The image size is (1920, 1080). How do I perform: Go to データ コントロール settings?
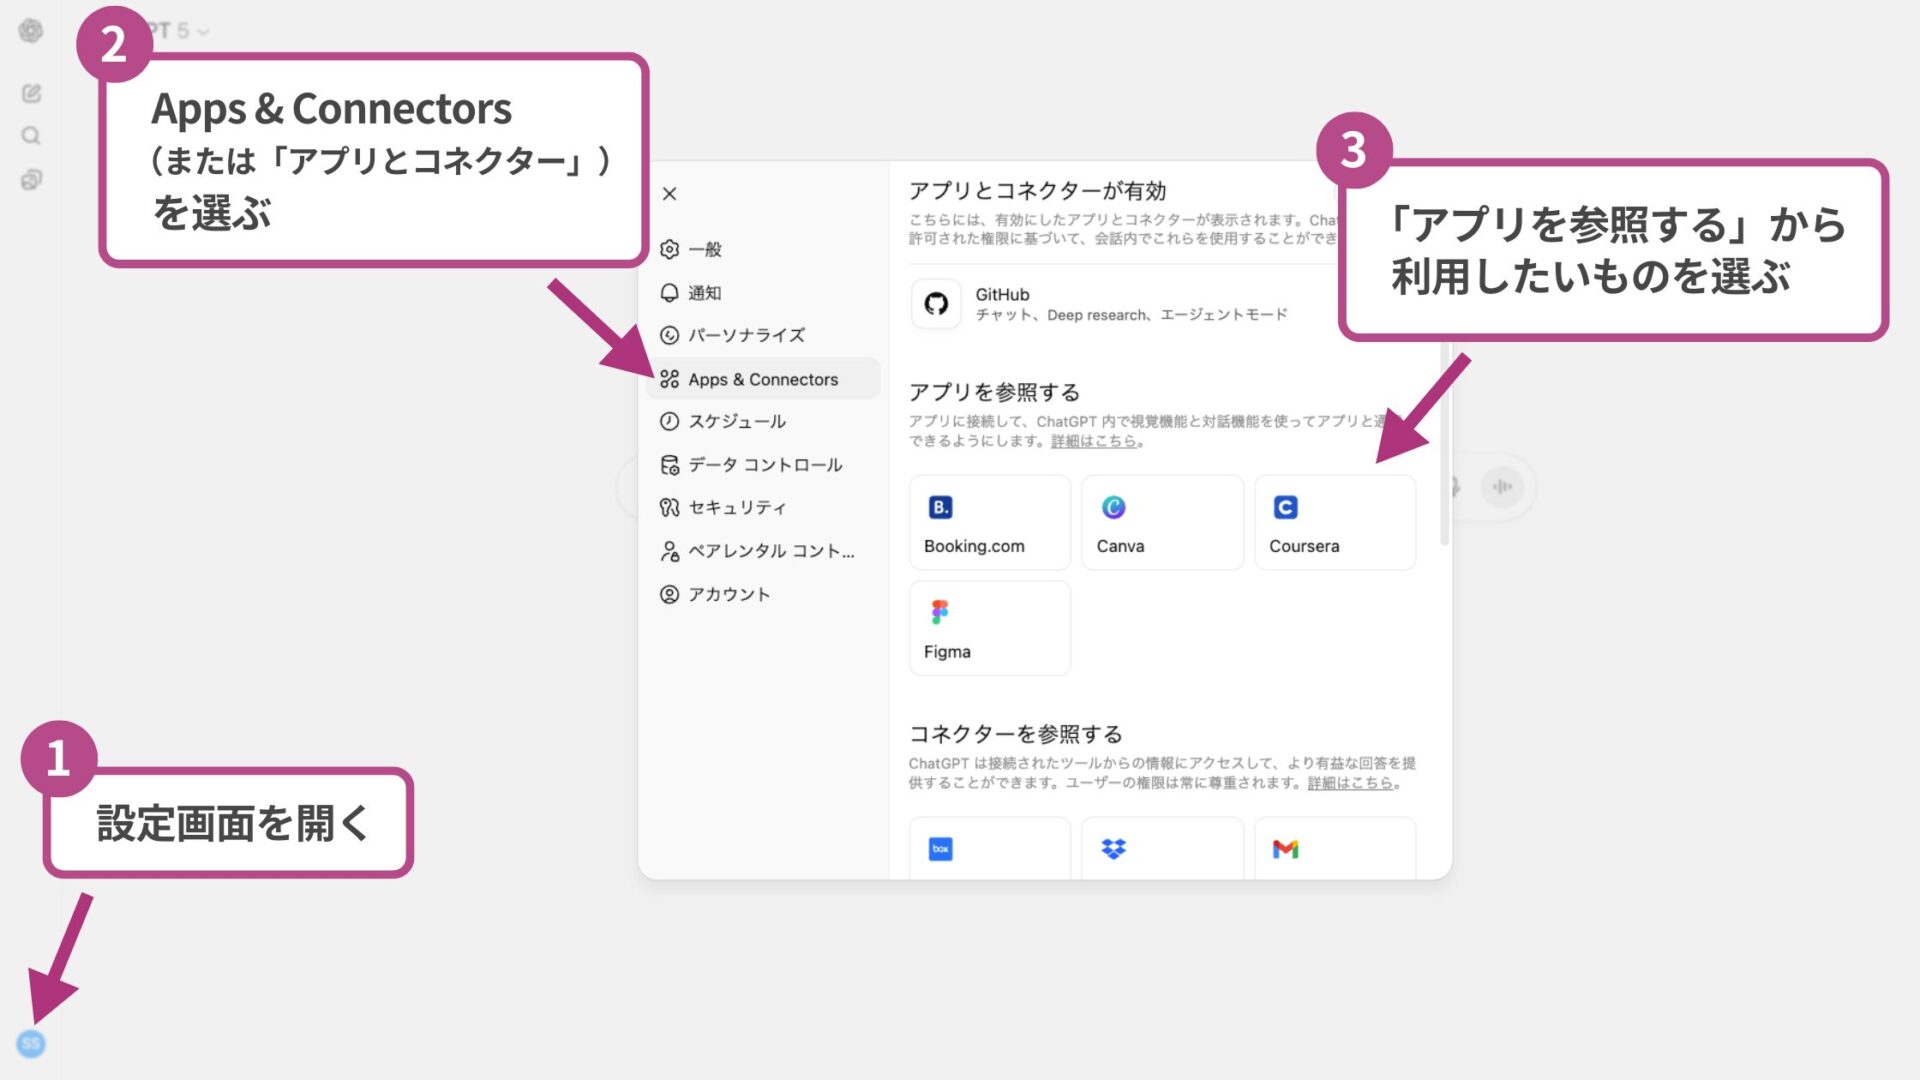pyautogui.click(x=765, y=464)
